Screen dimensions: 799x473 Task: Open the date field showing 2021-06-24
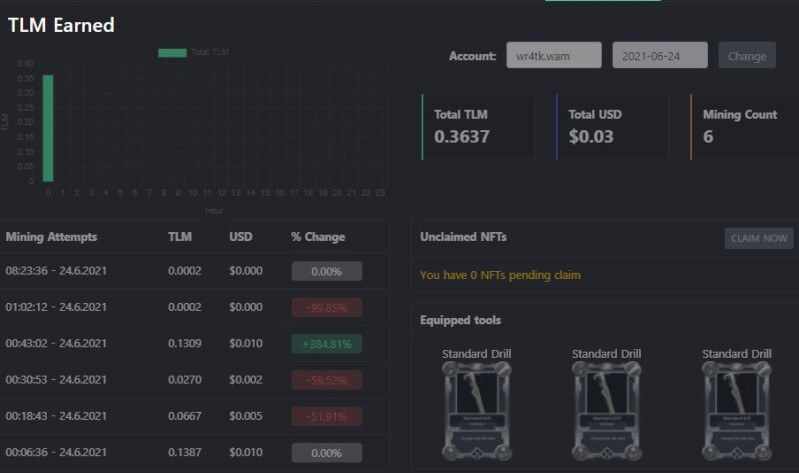(660, 55)
